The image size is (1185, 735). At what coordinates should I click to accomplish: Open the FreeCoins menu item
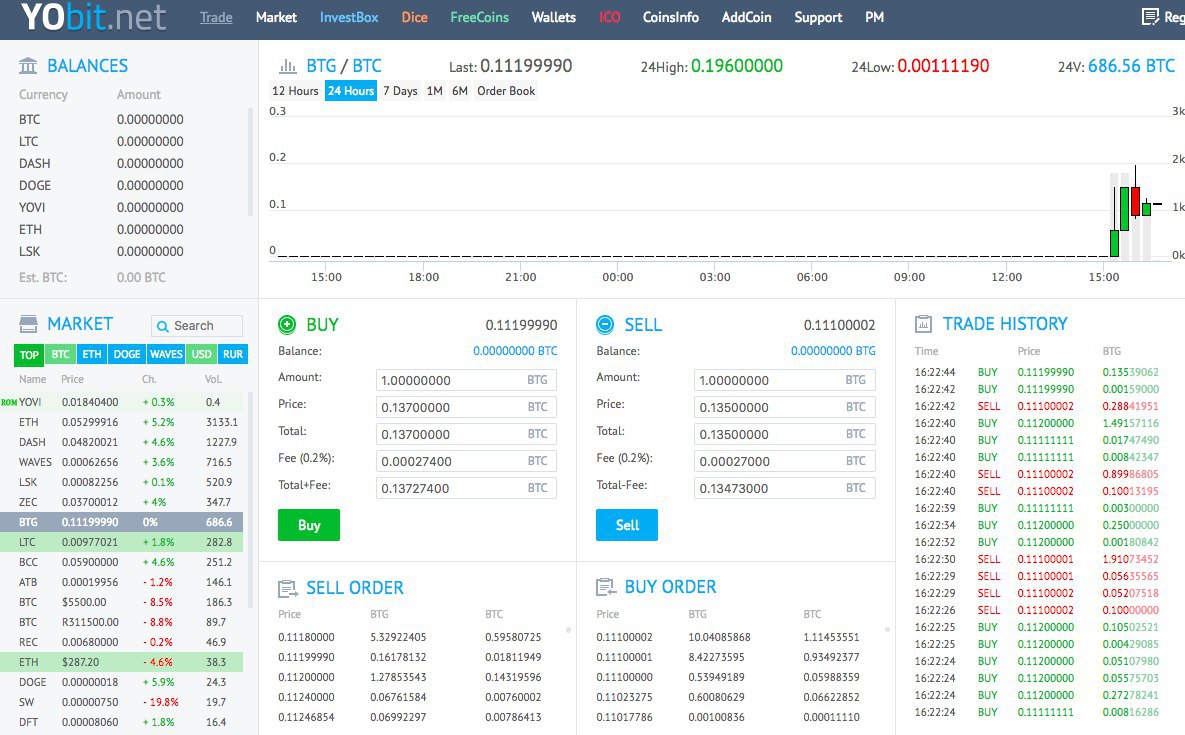pyautogui.click(x=479, y=17)
